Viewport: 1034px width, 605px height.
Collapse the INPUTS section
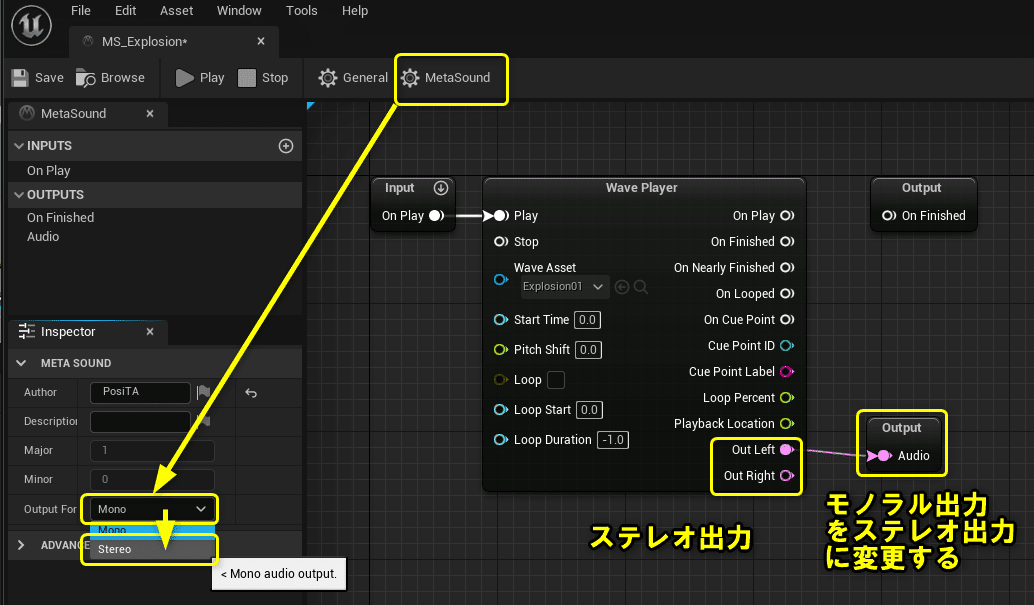[x=19, y=146]
